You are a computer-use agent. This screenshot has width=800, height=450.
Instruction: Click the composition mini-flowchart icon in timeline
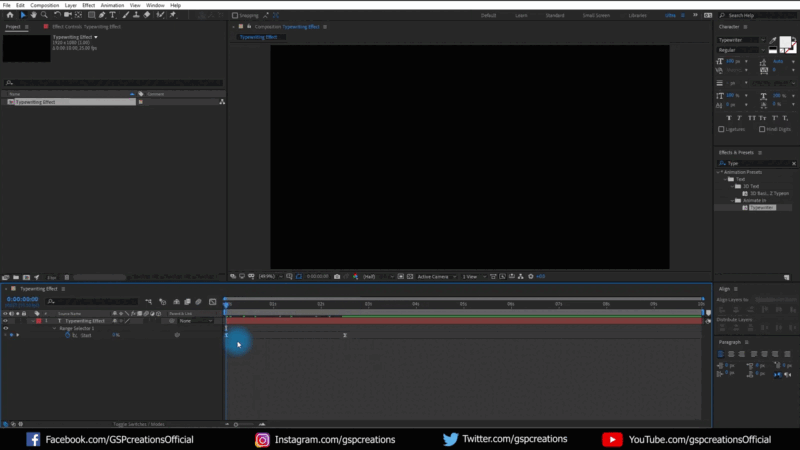pos(148,302)
